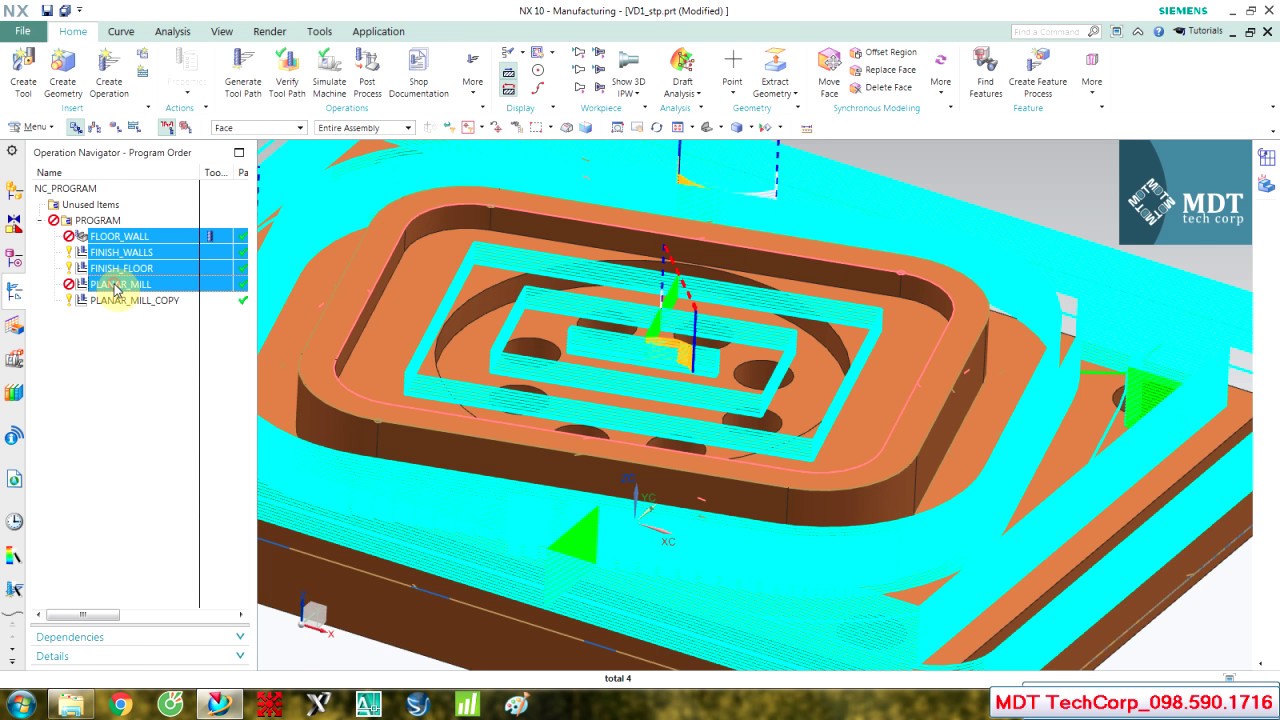This screenshot has width=1280, height=720.
Task: Collapse the PROGRAM tree node
Action: pyautogui.click(x=40, y=220)
